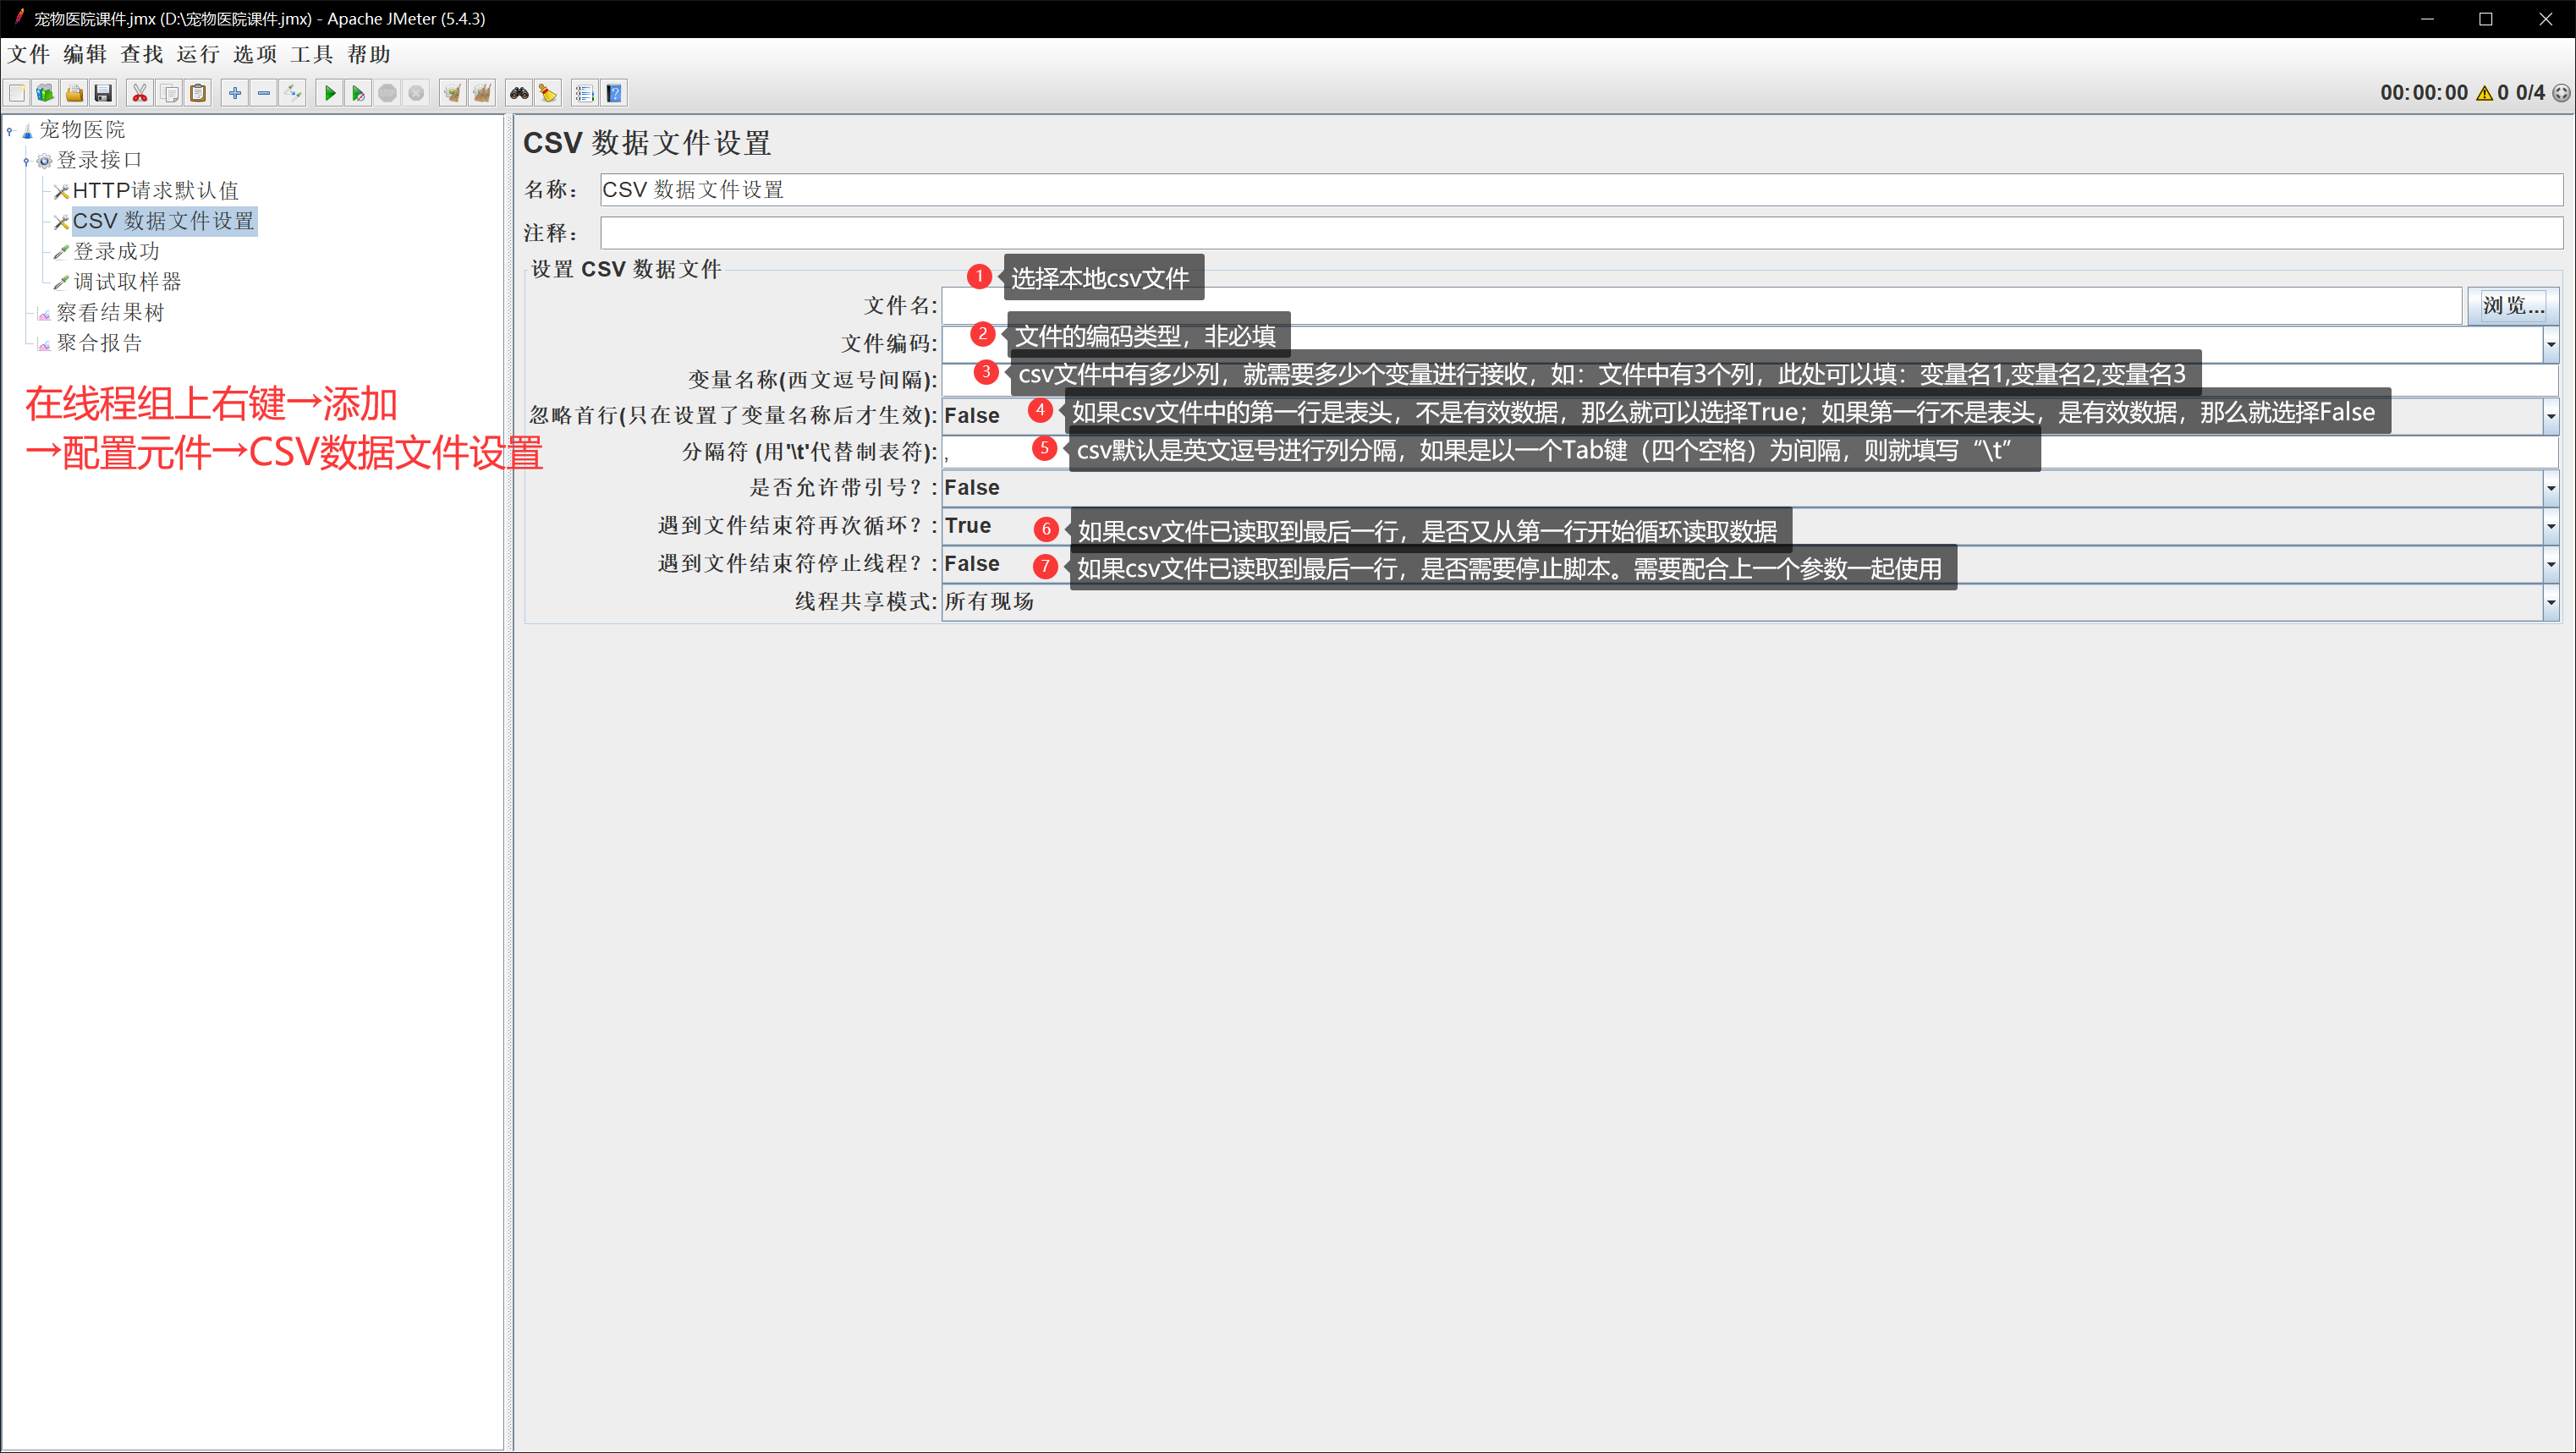
Task: Open the Templates icon in toolbar
Action: [x=45, y=93]
